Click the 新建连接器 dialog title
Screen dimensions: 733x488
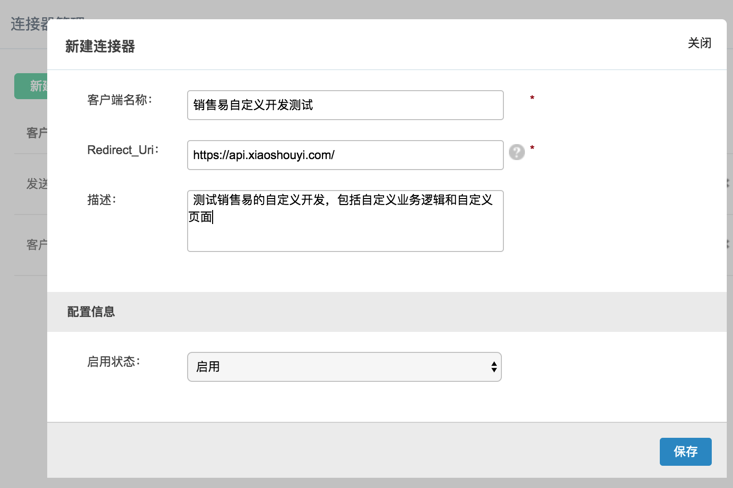(x=100, y=46)
